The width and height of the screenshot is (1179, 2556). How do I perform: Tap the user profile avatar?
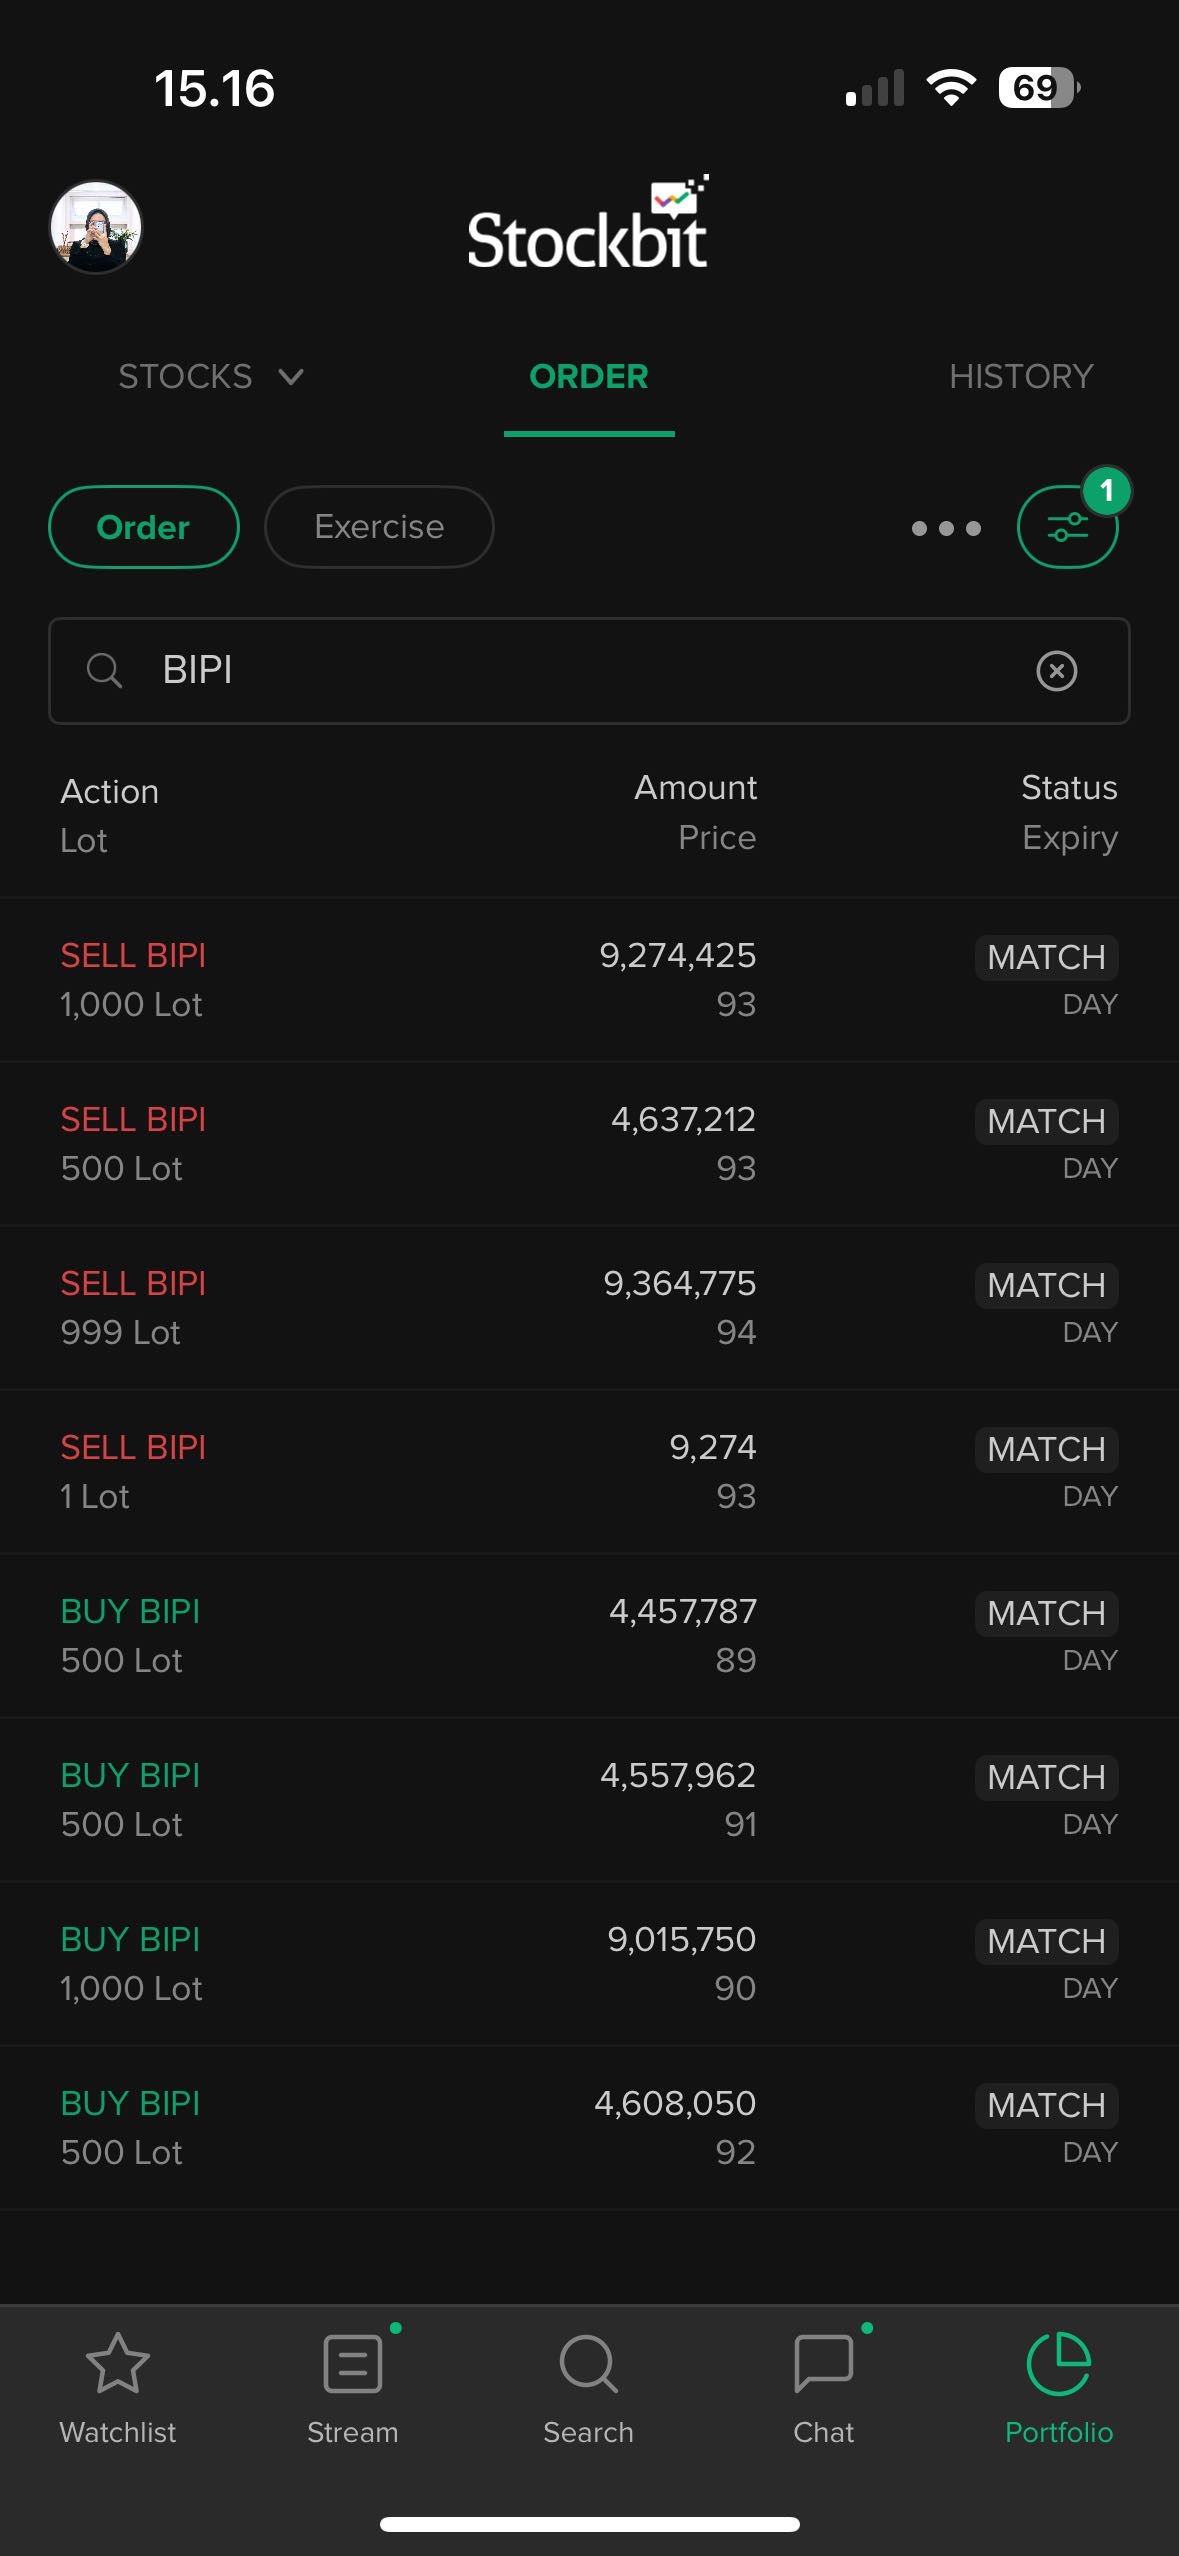pyautogui.click(x=96, y=227)
